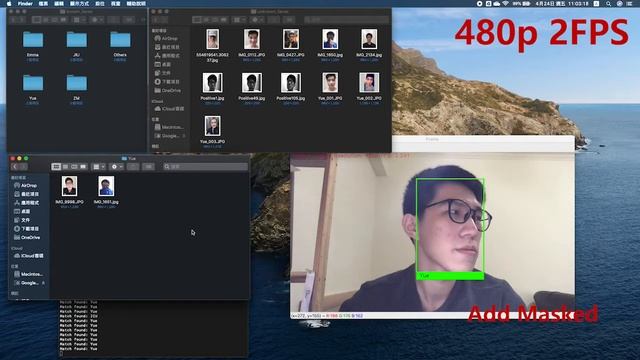Focus the search field in Yue window
The height and width of the screenshot is (360, 640).
click(x=205, y=167)
